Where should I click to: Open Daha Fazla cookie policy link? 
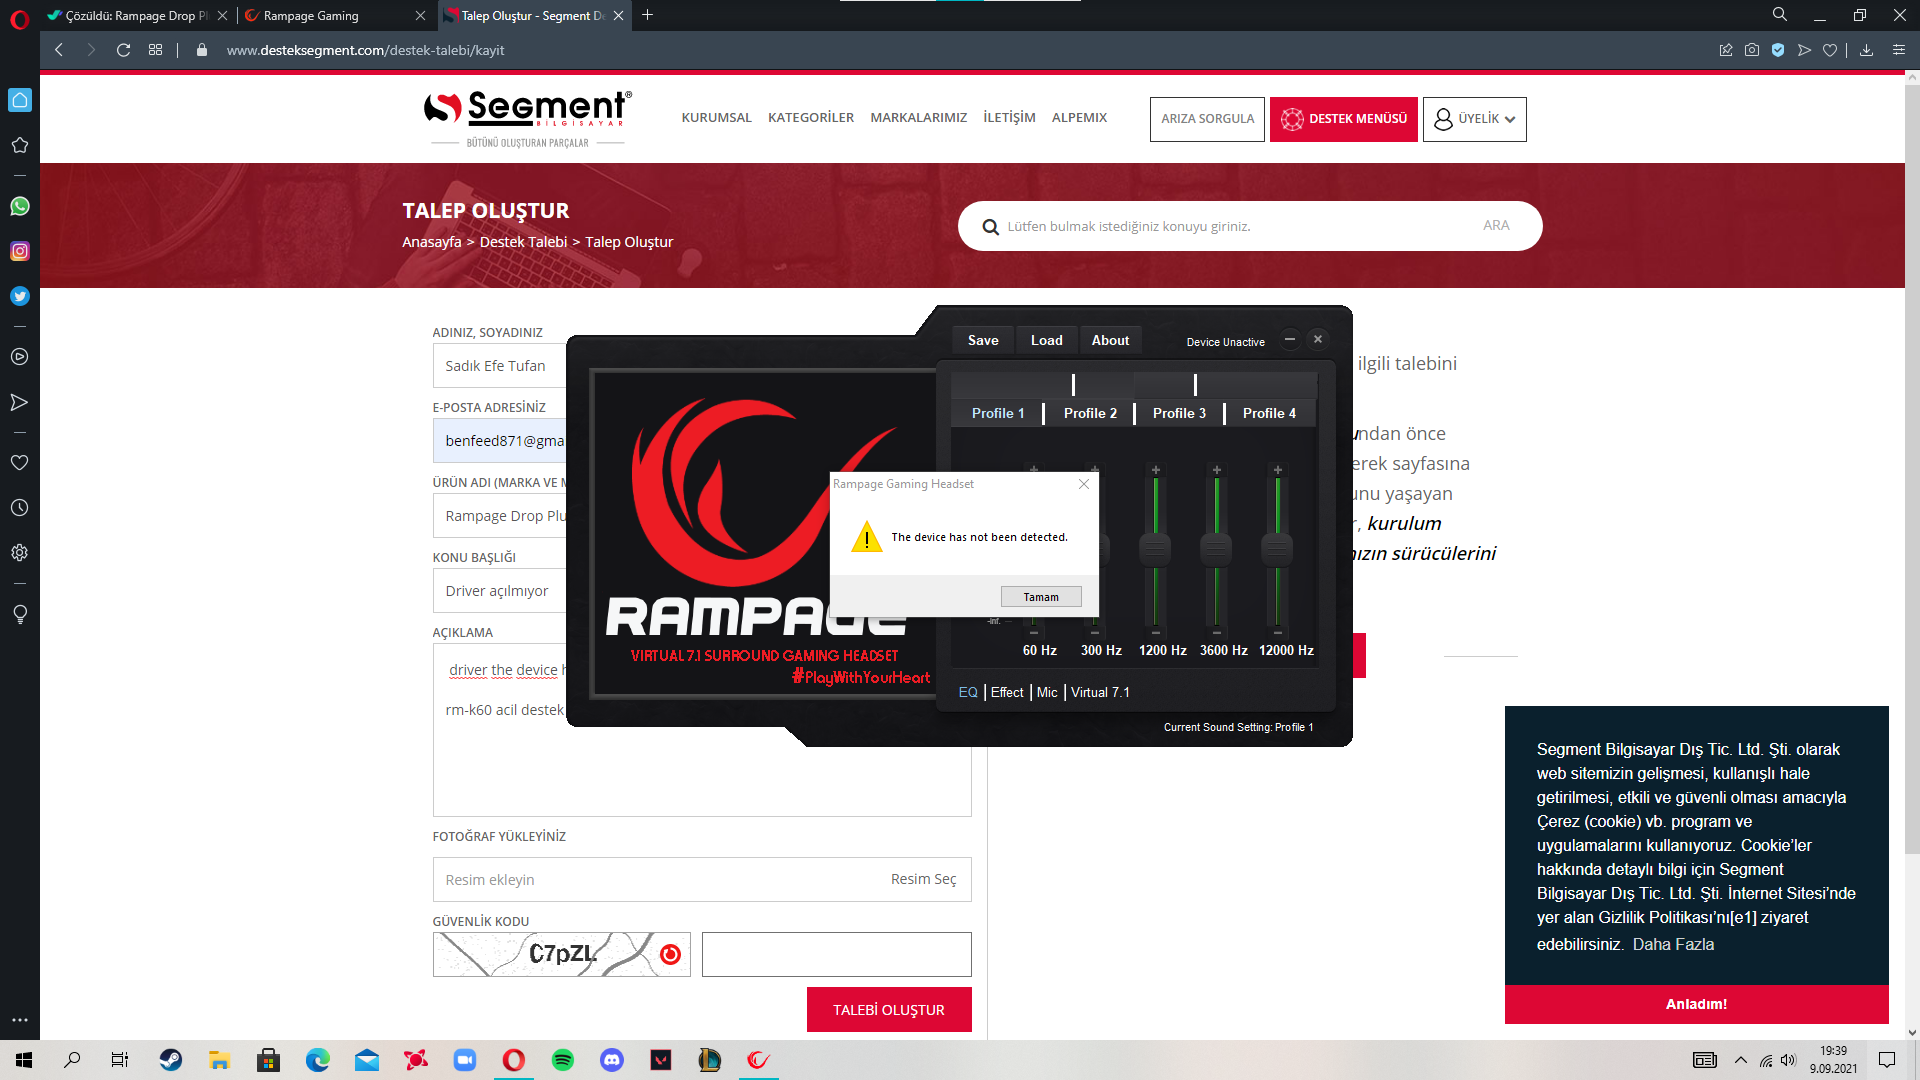(1673, 944)
